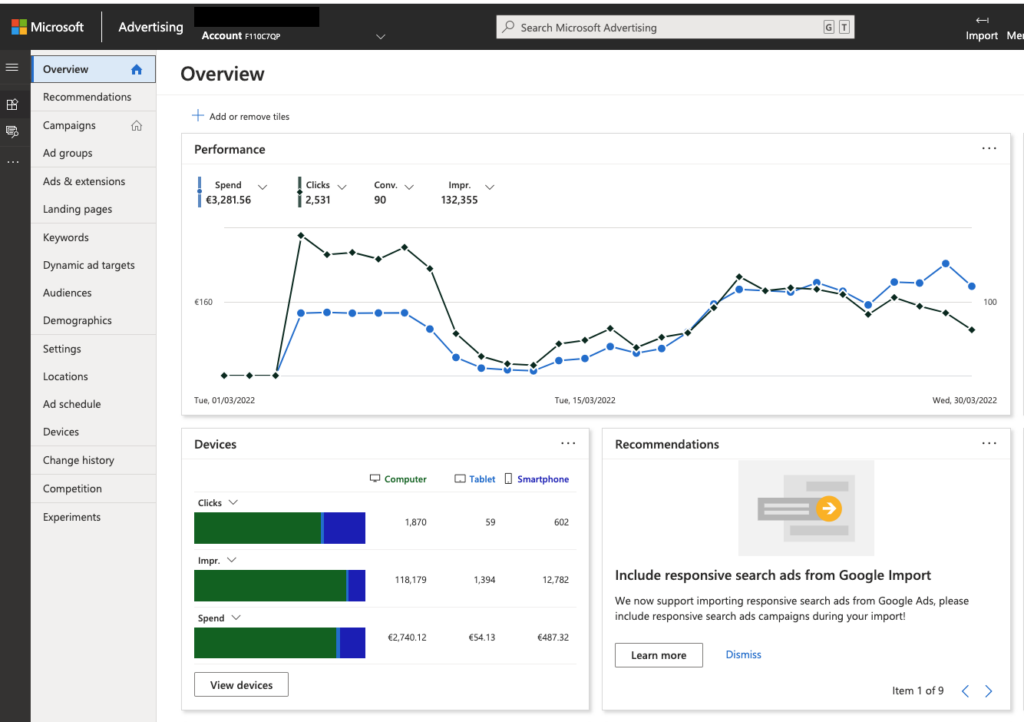Image resolution: width=1024 pixels, height=722 pixels.
Task: Open Impr. dropdown in Devices tile
Action: coord(231,559)
